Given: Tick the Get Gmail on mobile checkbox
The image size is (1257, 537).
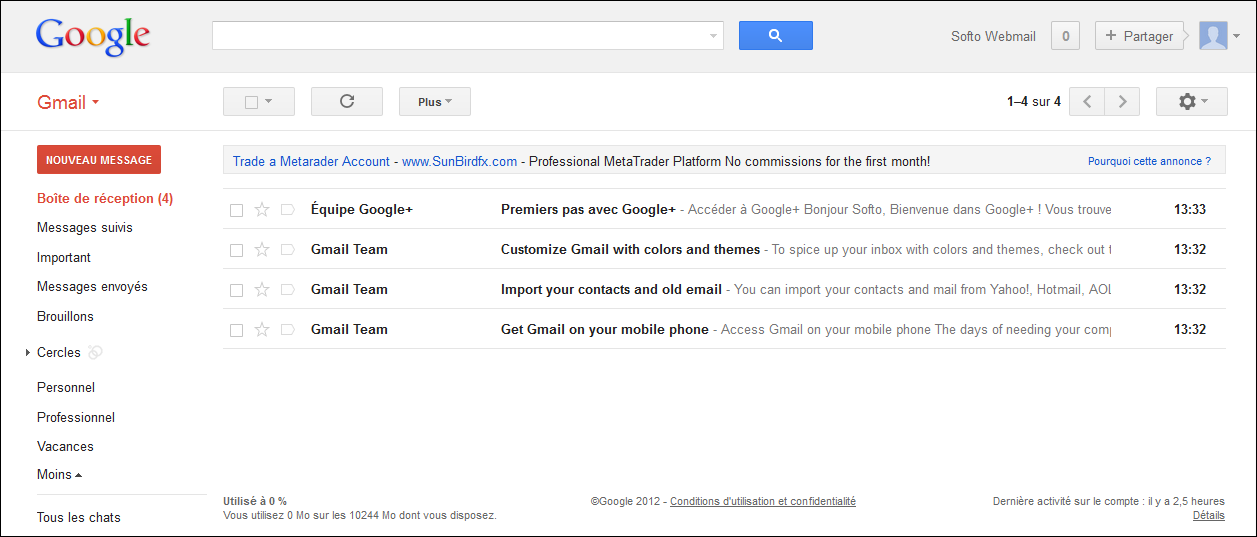Looking at the screenshot, I should tap(237, 330).
